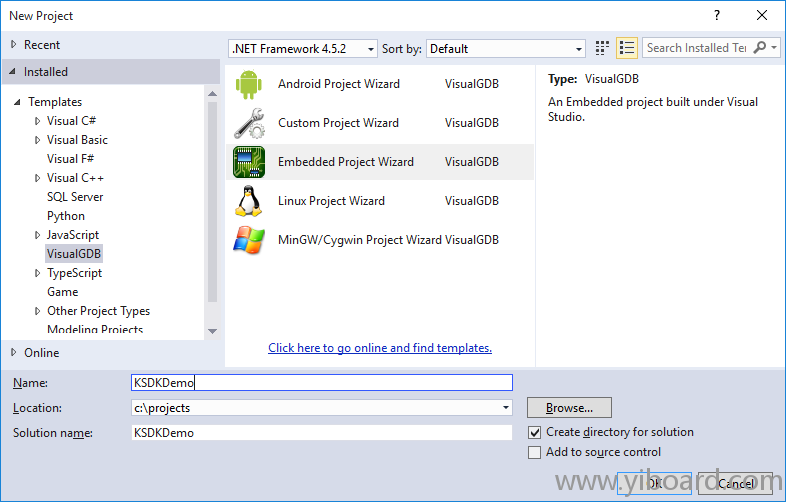Click the Solution name input field
This screenshot has width=786, height=502.
(x=322, y=433)
